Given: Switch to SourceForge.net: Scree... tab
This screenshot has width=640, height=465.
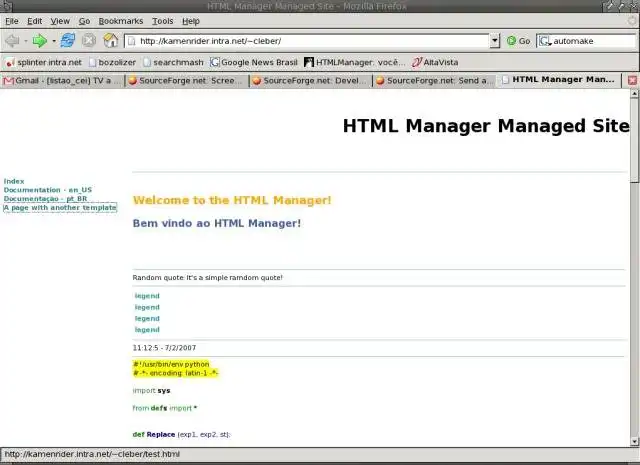Looking at the screenshot, I should tap(187, 80).
